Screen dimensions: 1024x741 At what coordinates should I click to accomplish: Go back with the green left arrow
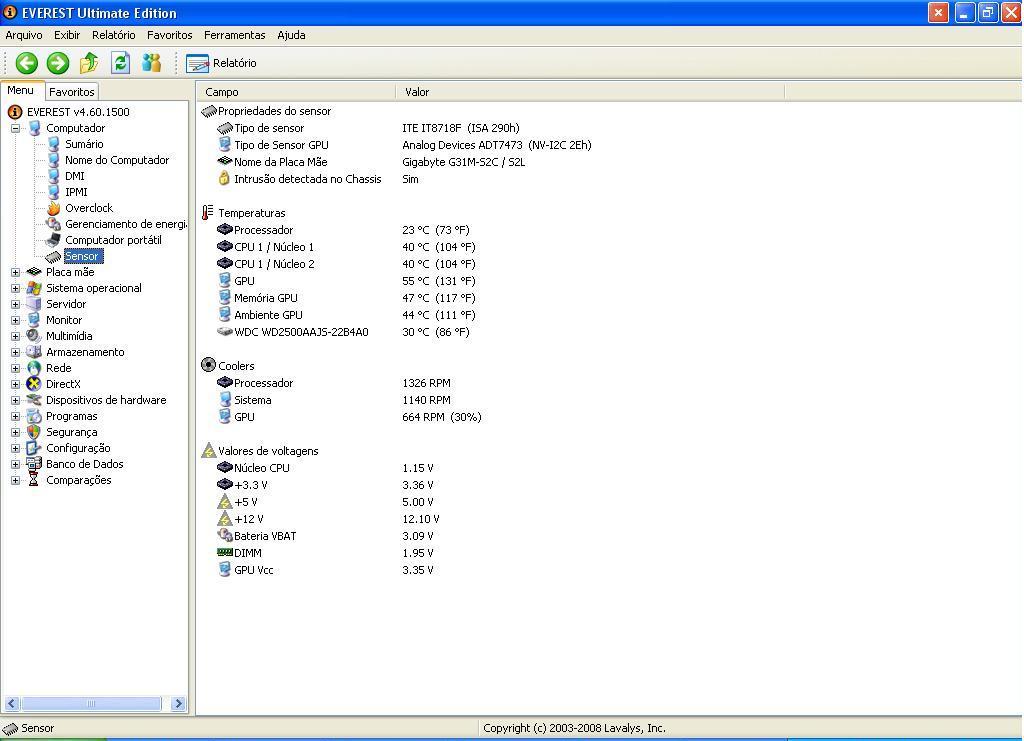(x=27, y=63)
